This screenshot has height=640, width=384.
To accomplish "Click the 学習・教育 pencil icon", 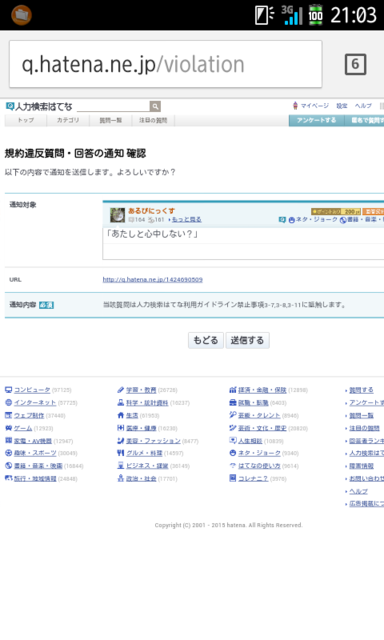I will tap(120, 390).
